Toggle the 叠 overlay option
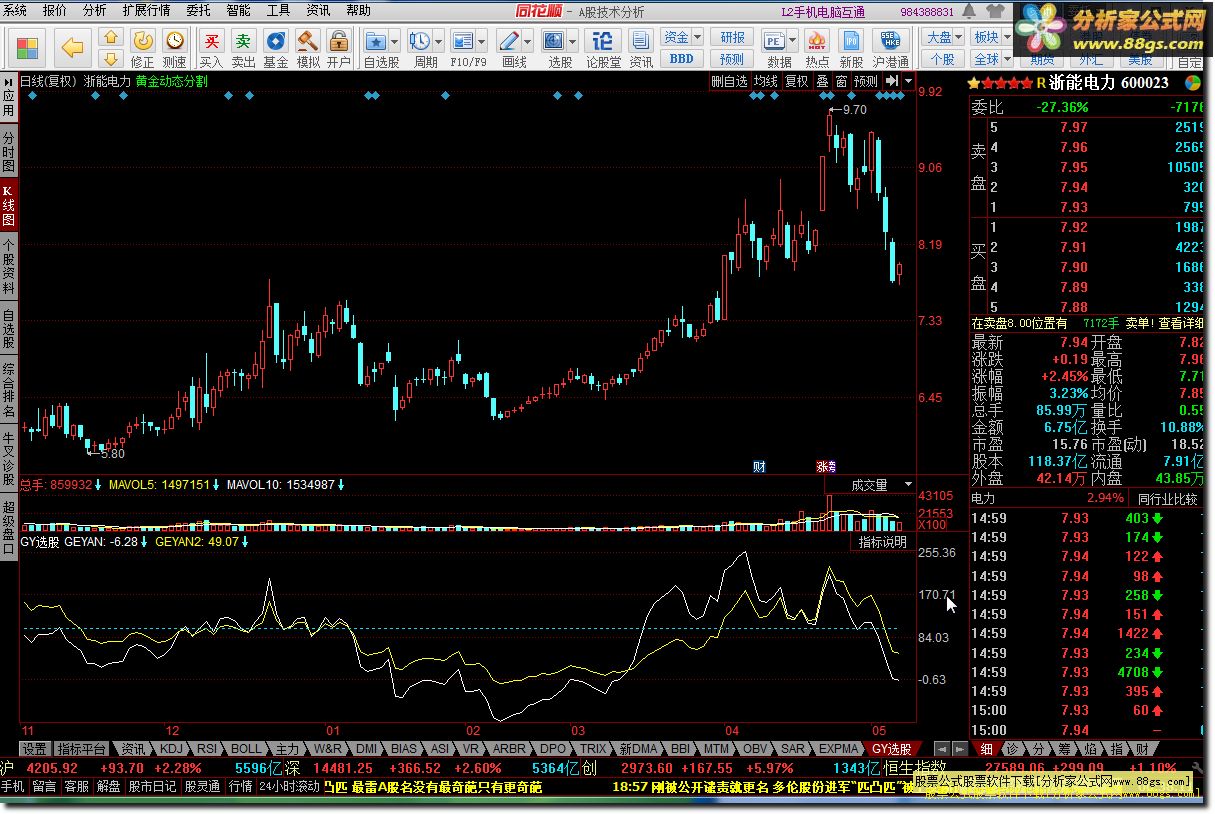Image resolution: width=1215 pixels, height=814 pixels. pyautogui.click(x=822, y=81)
